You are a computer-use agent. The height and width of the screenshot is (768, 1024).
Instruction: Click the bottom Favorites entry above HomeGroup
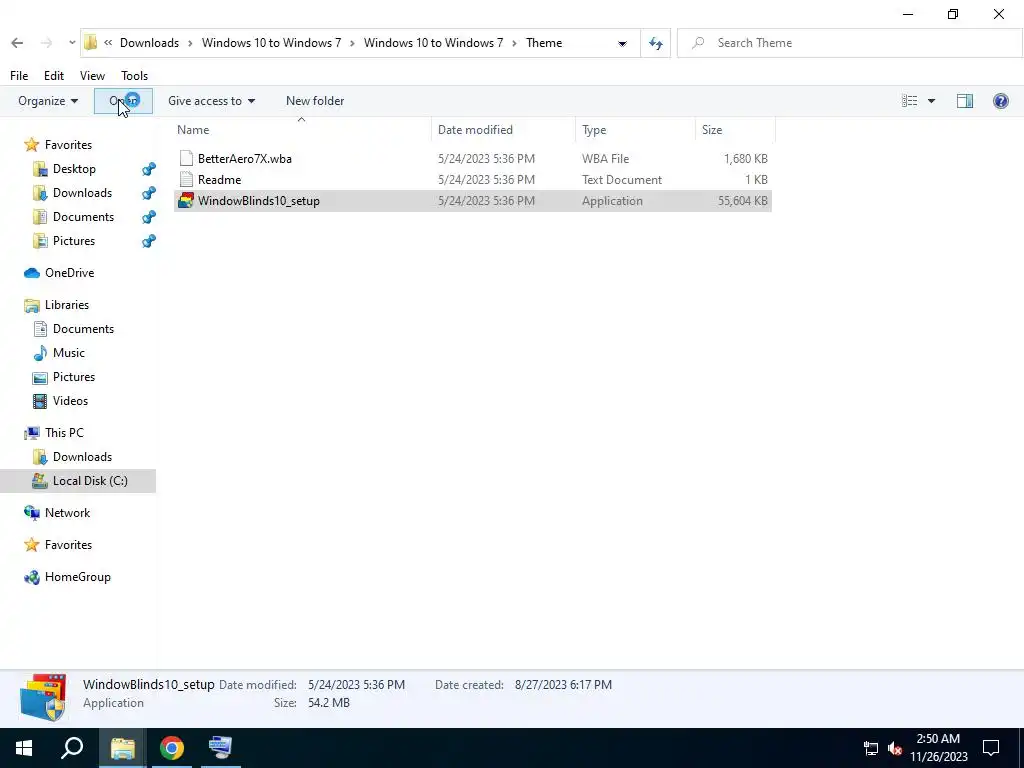(68, 545)
